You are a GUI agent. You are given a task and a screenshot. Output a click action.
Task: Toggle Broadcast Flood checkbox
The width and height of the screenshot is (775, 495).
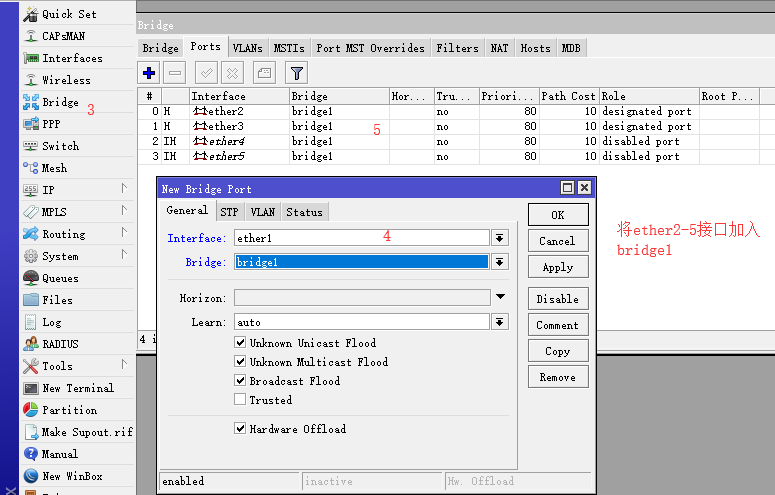240,380
